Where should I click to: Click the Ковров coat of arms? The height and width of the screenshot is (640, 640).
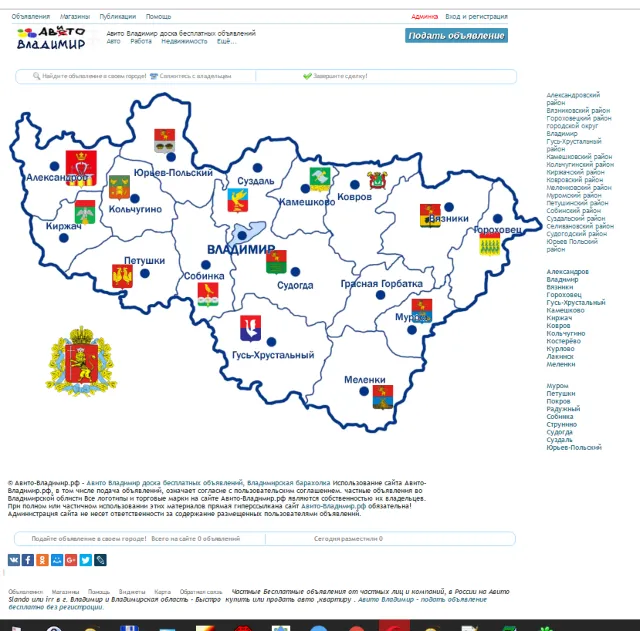pyautogui.click(x=378, y=180)
